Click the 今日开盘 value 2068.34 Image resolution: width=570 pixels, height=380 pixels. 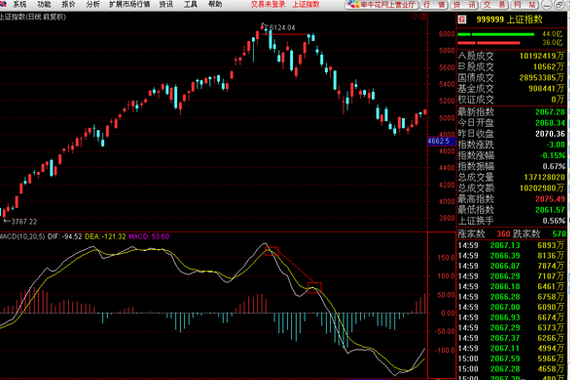pos(550,123)
